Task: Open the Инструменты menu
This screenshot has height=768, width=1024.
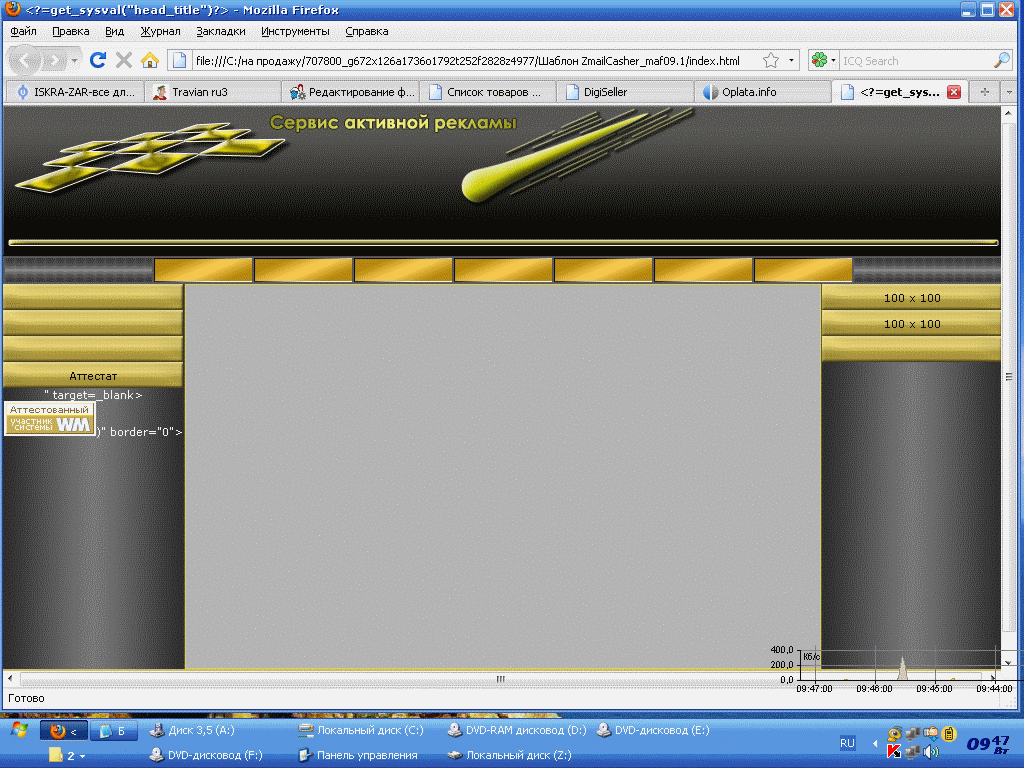Action: click(295, 31)
